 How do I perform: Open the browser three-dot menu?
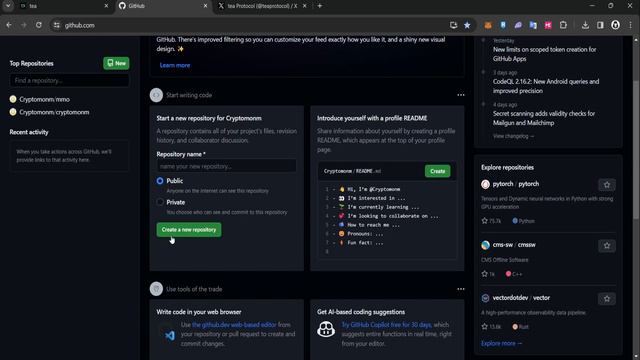pos(631,25)
